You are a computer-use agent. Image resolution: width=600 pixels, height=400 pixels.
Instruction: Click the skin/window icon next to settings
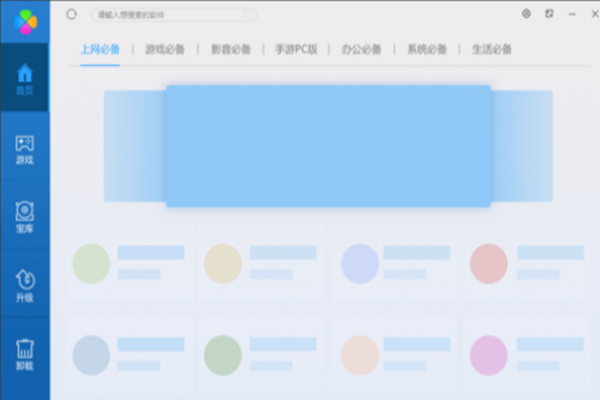549,14
